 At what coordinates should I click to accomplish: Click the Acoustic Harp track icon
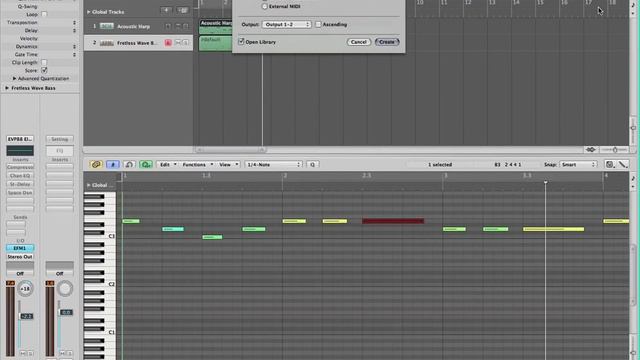(107, 27)
